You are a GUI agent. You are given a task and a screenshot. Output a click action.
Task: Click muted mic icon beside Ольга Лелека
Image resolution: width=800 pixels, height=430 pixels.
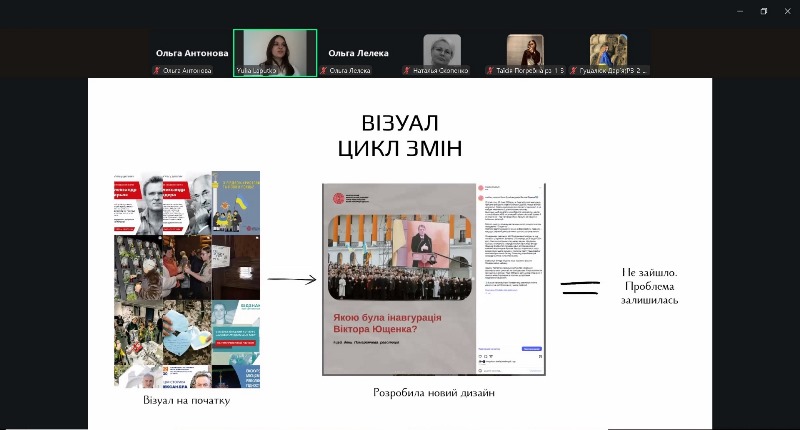[x=324, y=70]
